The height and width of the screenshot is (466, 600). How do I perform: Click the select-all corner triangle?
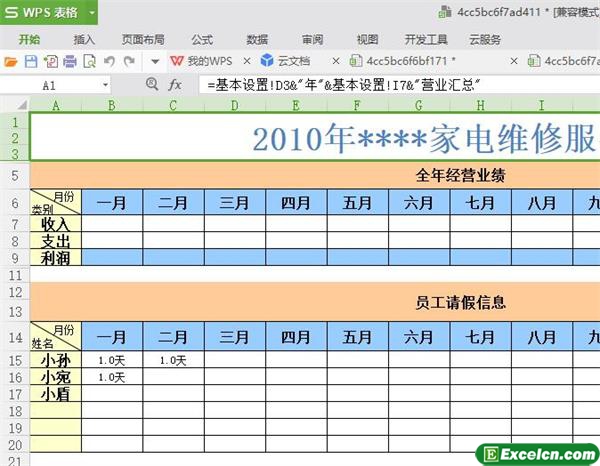tap(23, 105)
